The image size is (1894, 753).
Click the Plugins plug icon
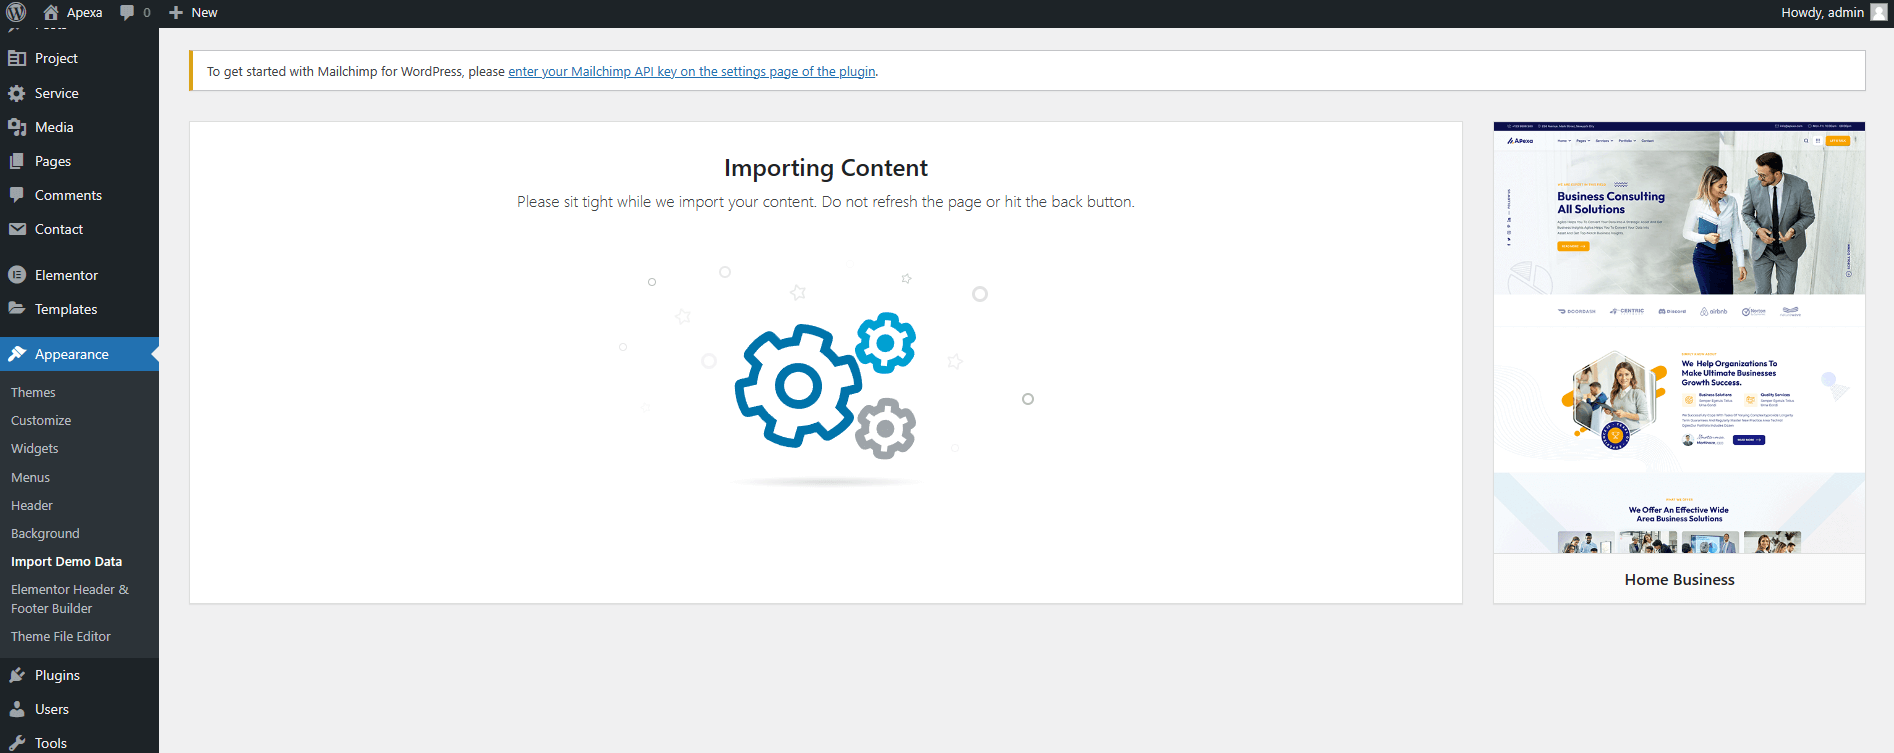tap(17, 675)
